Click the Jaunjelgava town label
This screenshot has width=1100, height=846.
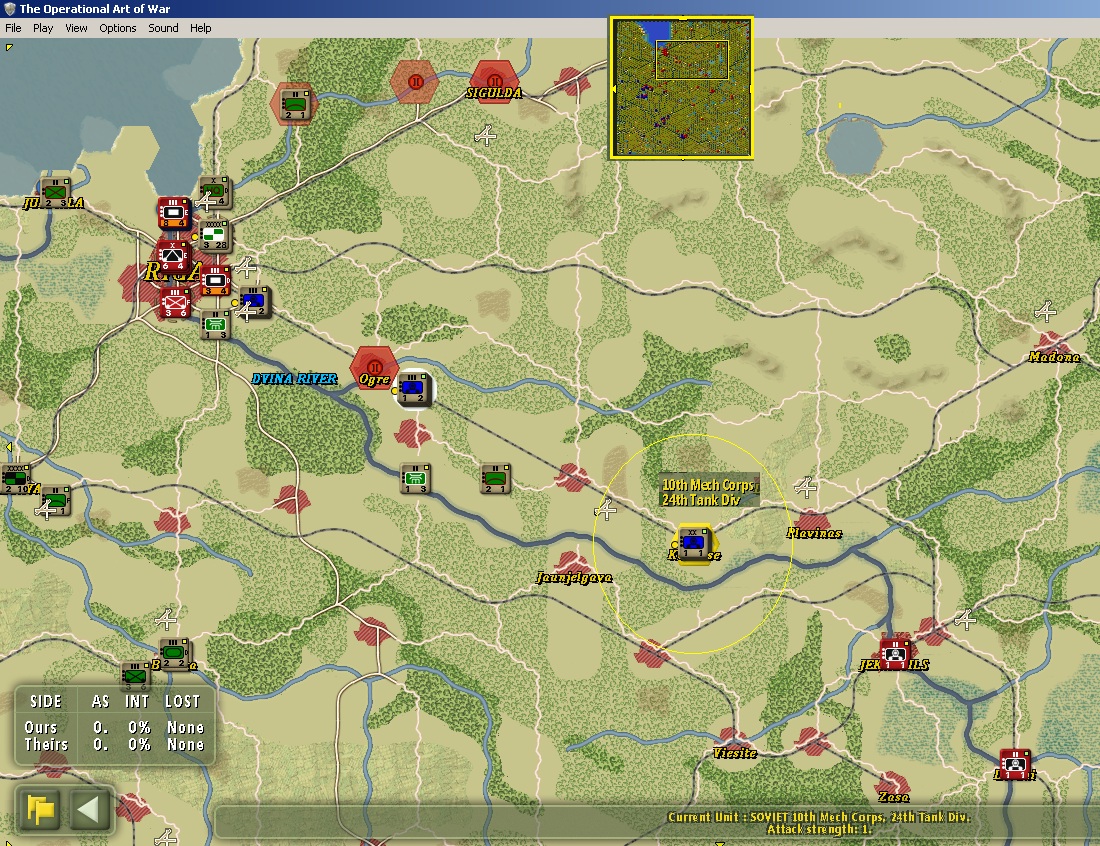coord(574,577)
